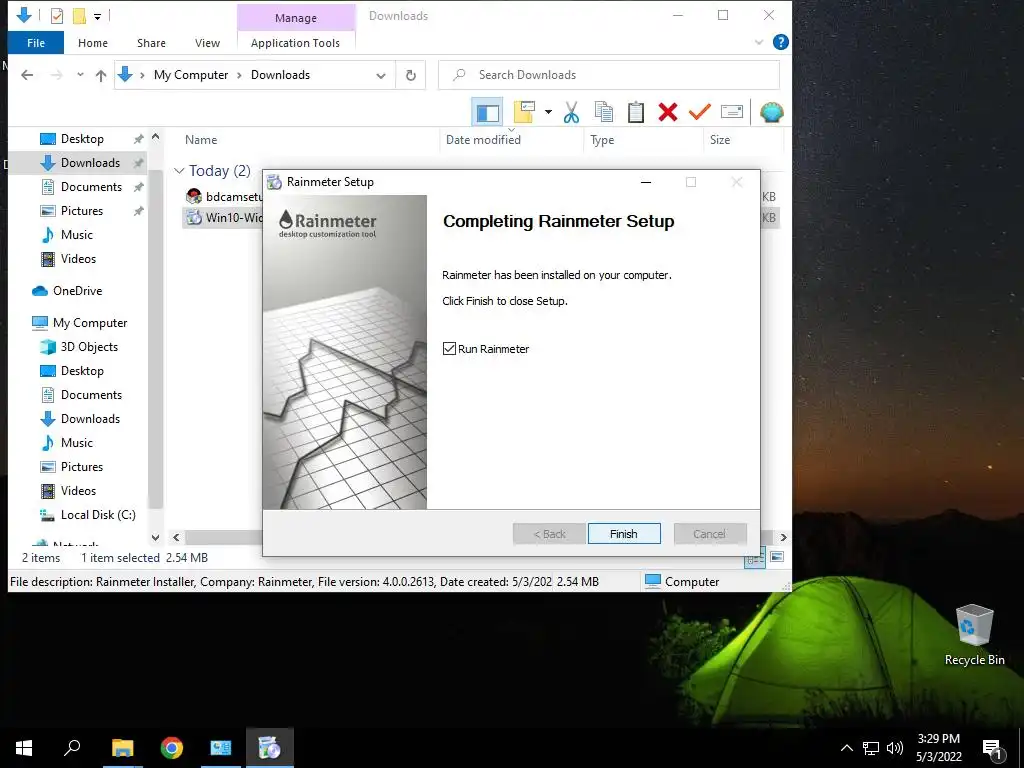The height and width of the screenshot is (768, 1024).
Task: Go back with the Explorer back arrow
Action: 27,75
